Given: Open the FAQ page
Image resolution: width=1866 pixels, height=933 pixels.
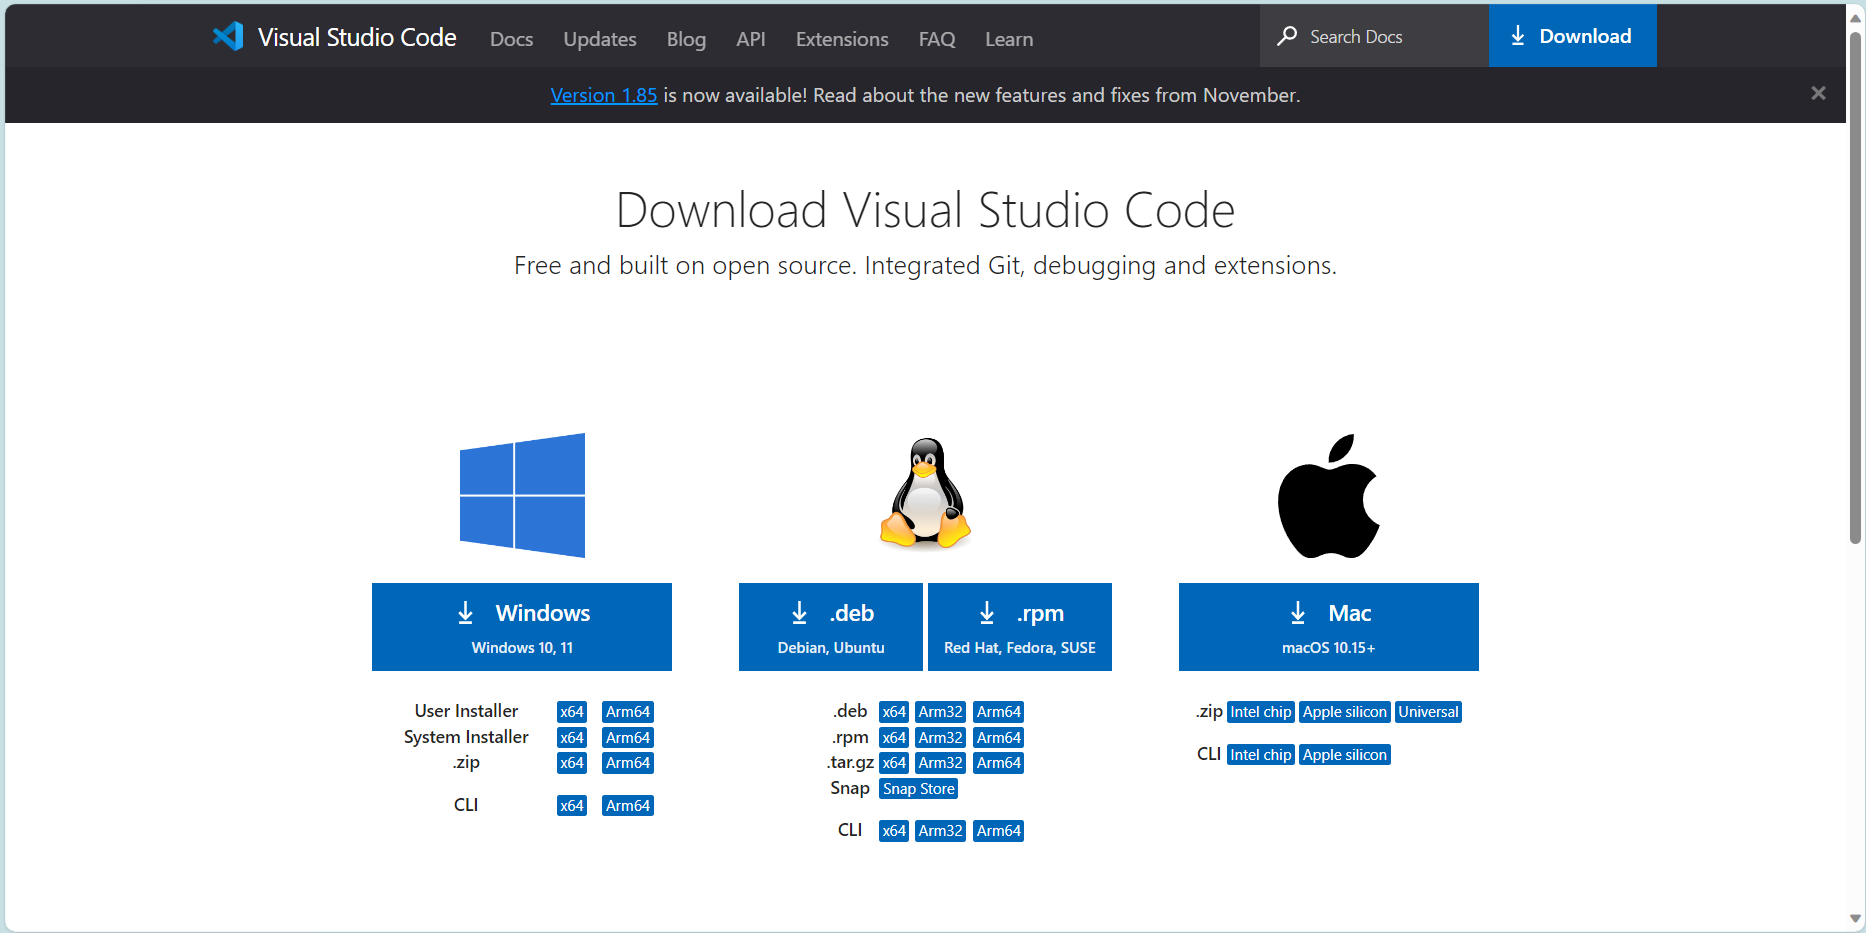Looking at the screenshot, I should tap(937, 39).
